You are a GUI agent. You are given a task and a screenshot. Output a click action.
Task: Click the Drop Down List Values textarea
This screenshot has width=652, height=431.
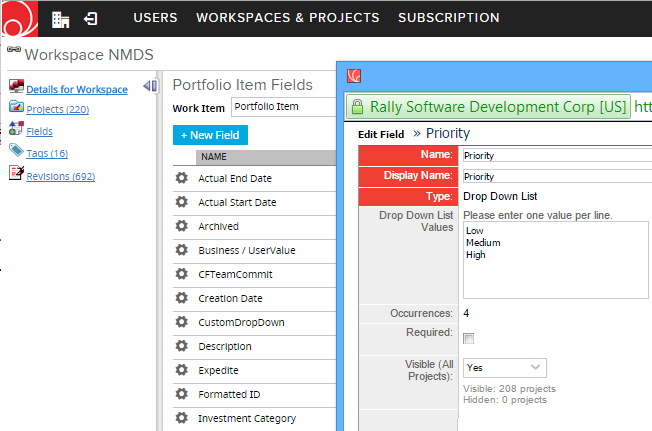pyautogui.click(x=556, y=260)
